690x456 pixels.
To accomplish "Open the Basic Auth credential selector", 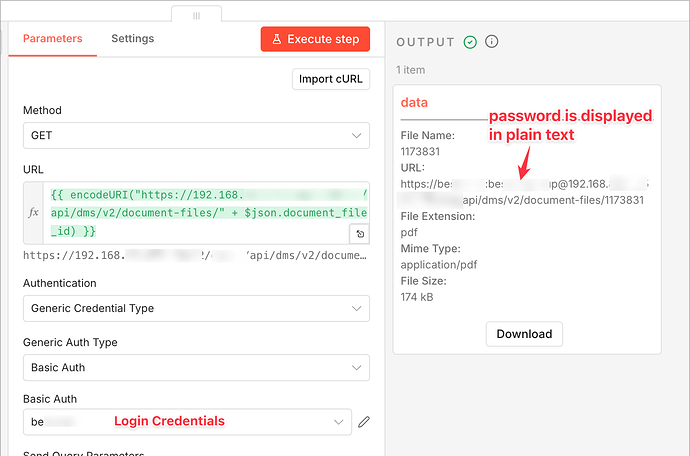I will 187,422.
